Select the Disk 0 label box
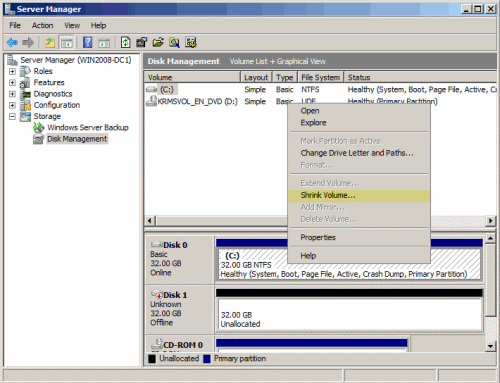Image resolution: width=500 pixels, height=383 pixels. point(180,259)
